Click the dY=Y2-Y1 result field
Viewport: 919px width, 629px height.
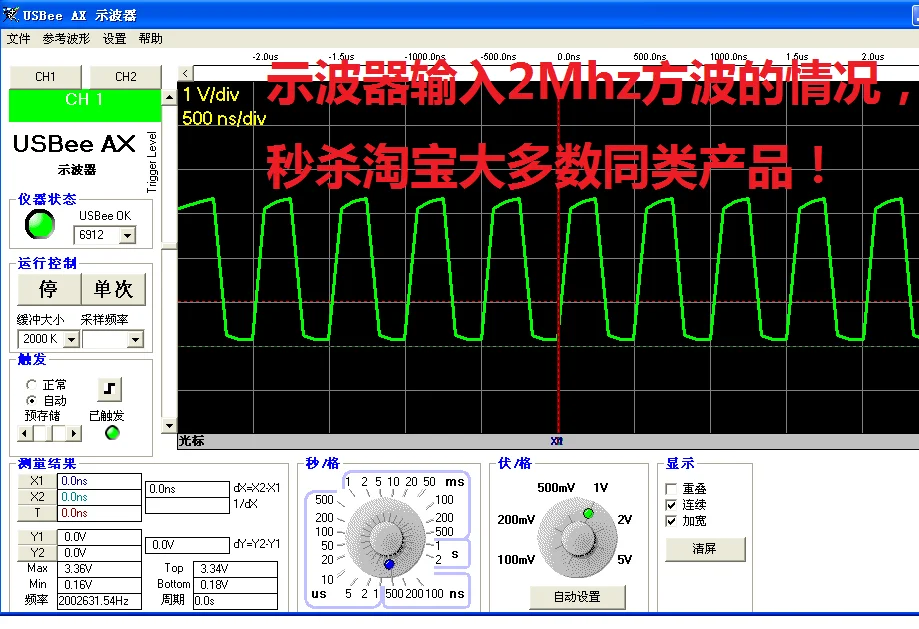(187, 545)
